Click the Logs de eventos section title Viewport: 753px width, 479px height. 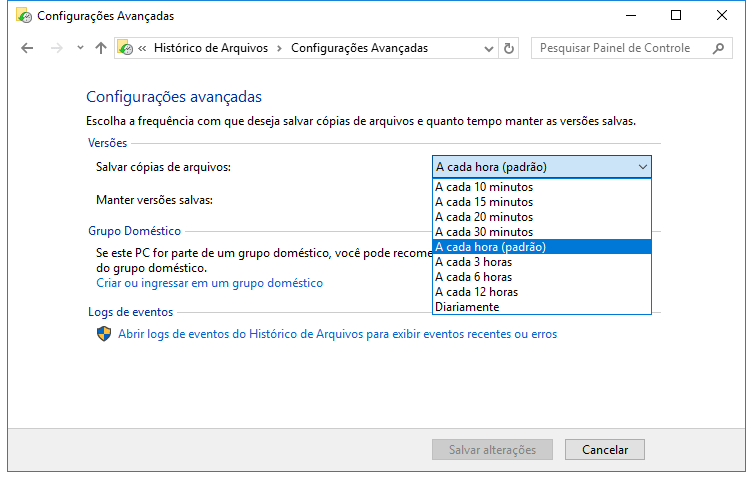(x=130, y=312)
